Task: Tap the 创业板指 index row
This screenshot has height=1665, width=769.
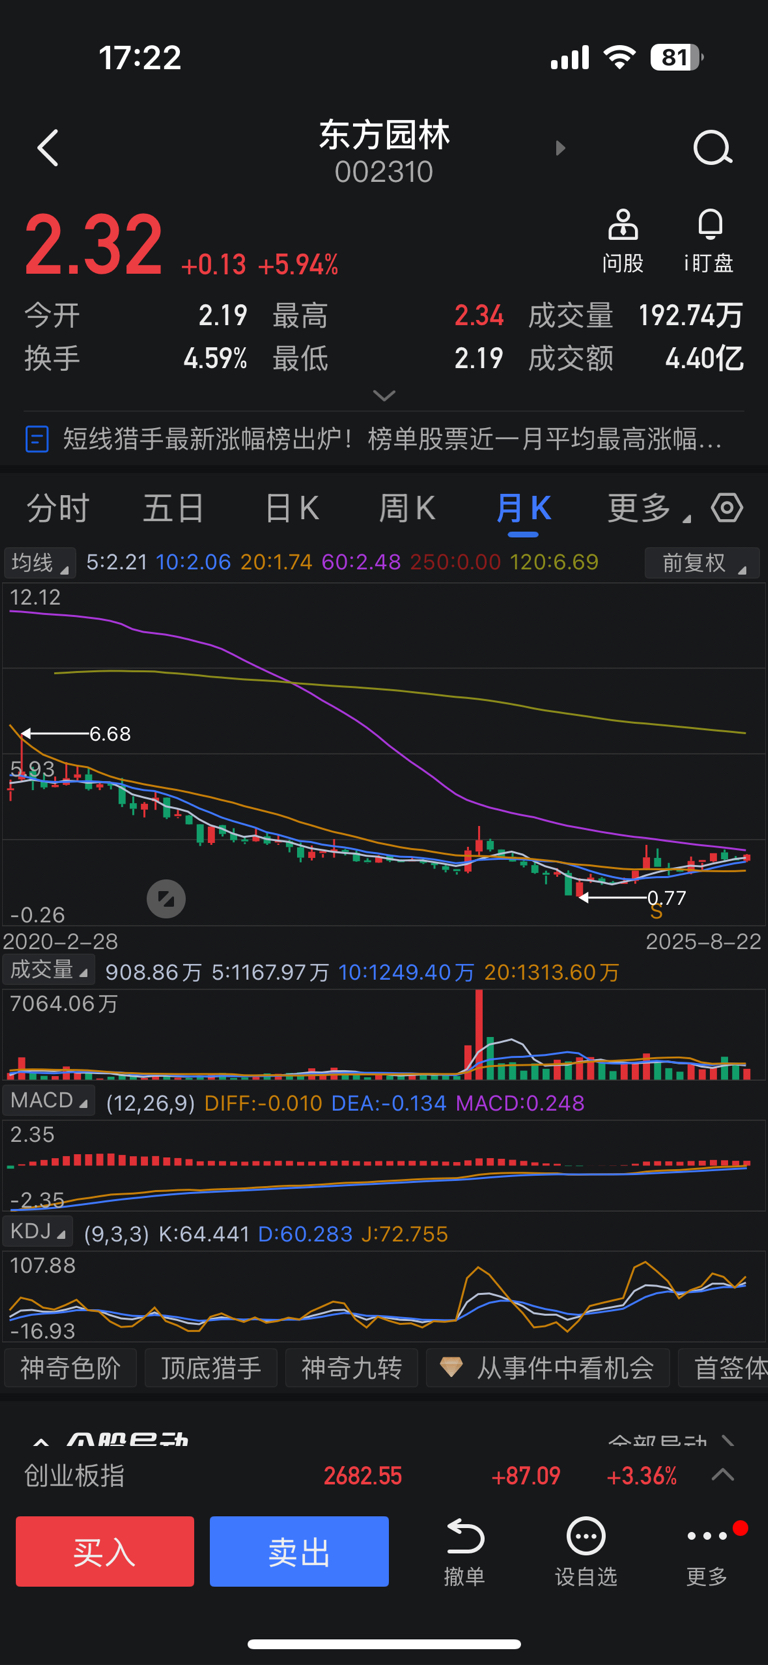Action: [x=384, y=1476]
